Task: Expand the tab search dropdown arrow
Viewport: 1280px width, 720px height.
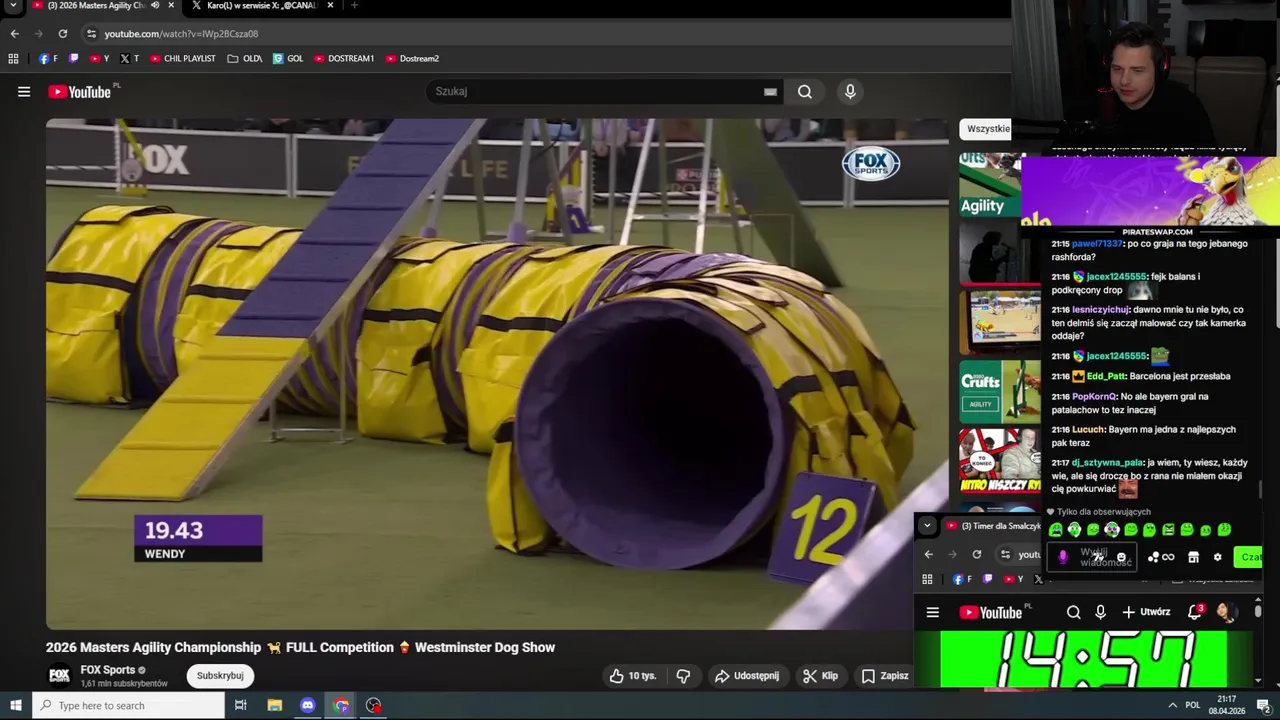Action: coord(13,6)
